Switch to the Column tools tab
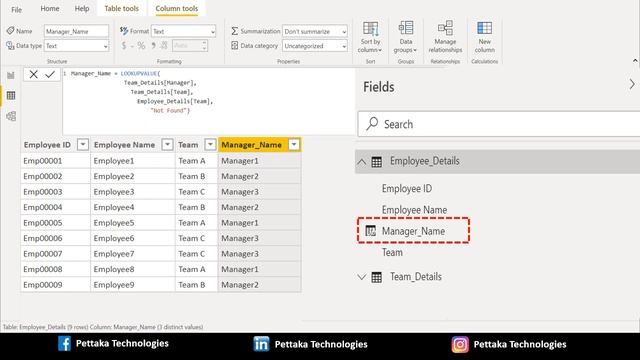 click(177, 9)
